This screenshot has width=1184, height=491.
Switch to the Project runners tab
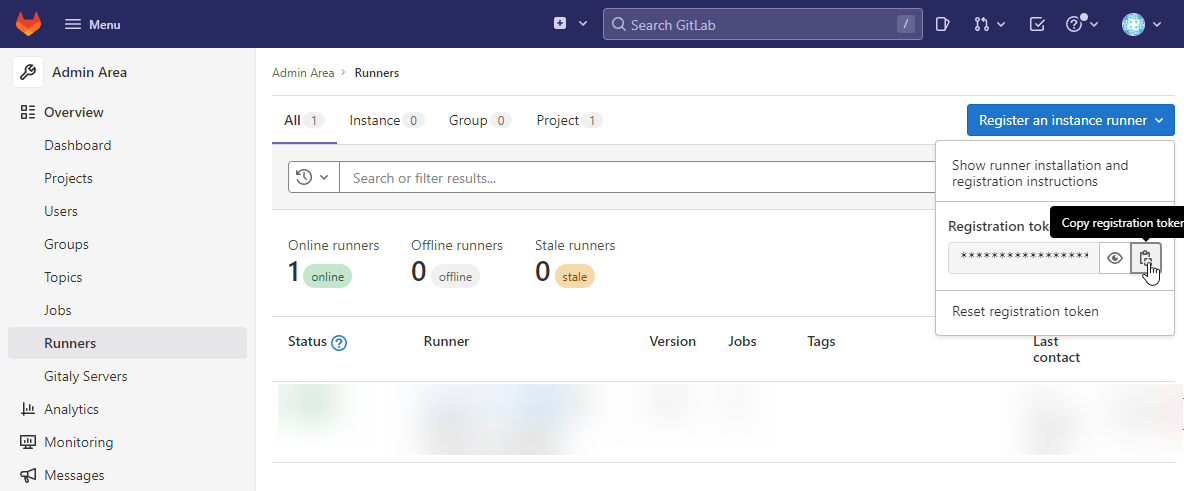[x=569, y=120]
